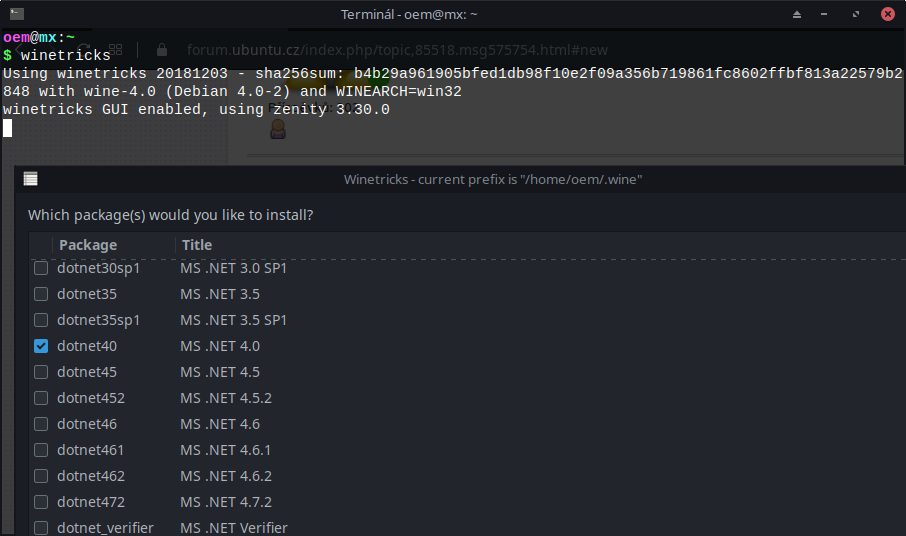Click the 'MS .NET 4.6.2' title text
The height and width of the screenshot is (536, 906).
(x=226, y=476)
